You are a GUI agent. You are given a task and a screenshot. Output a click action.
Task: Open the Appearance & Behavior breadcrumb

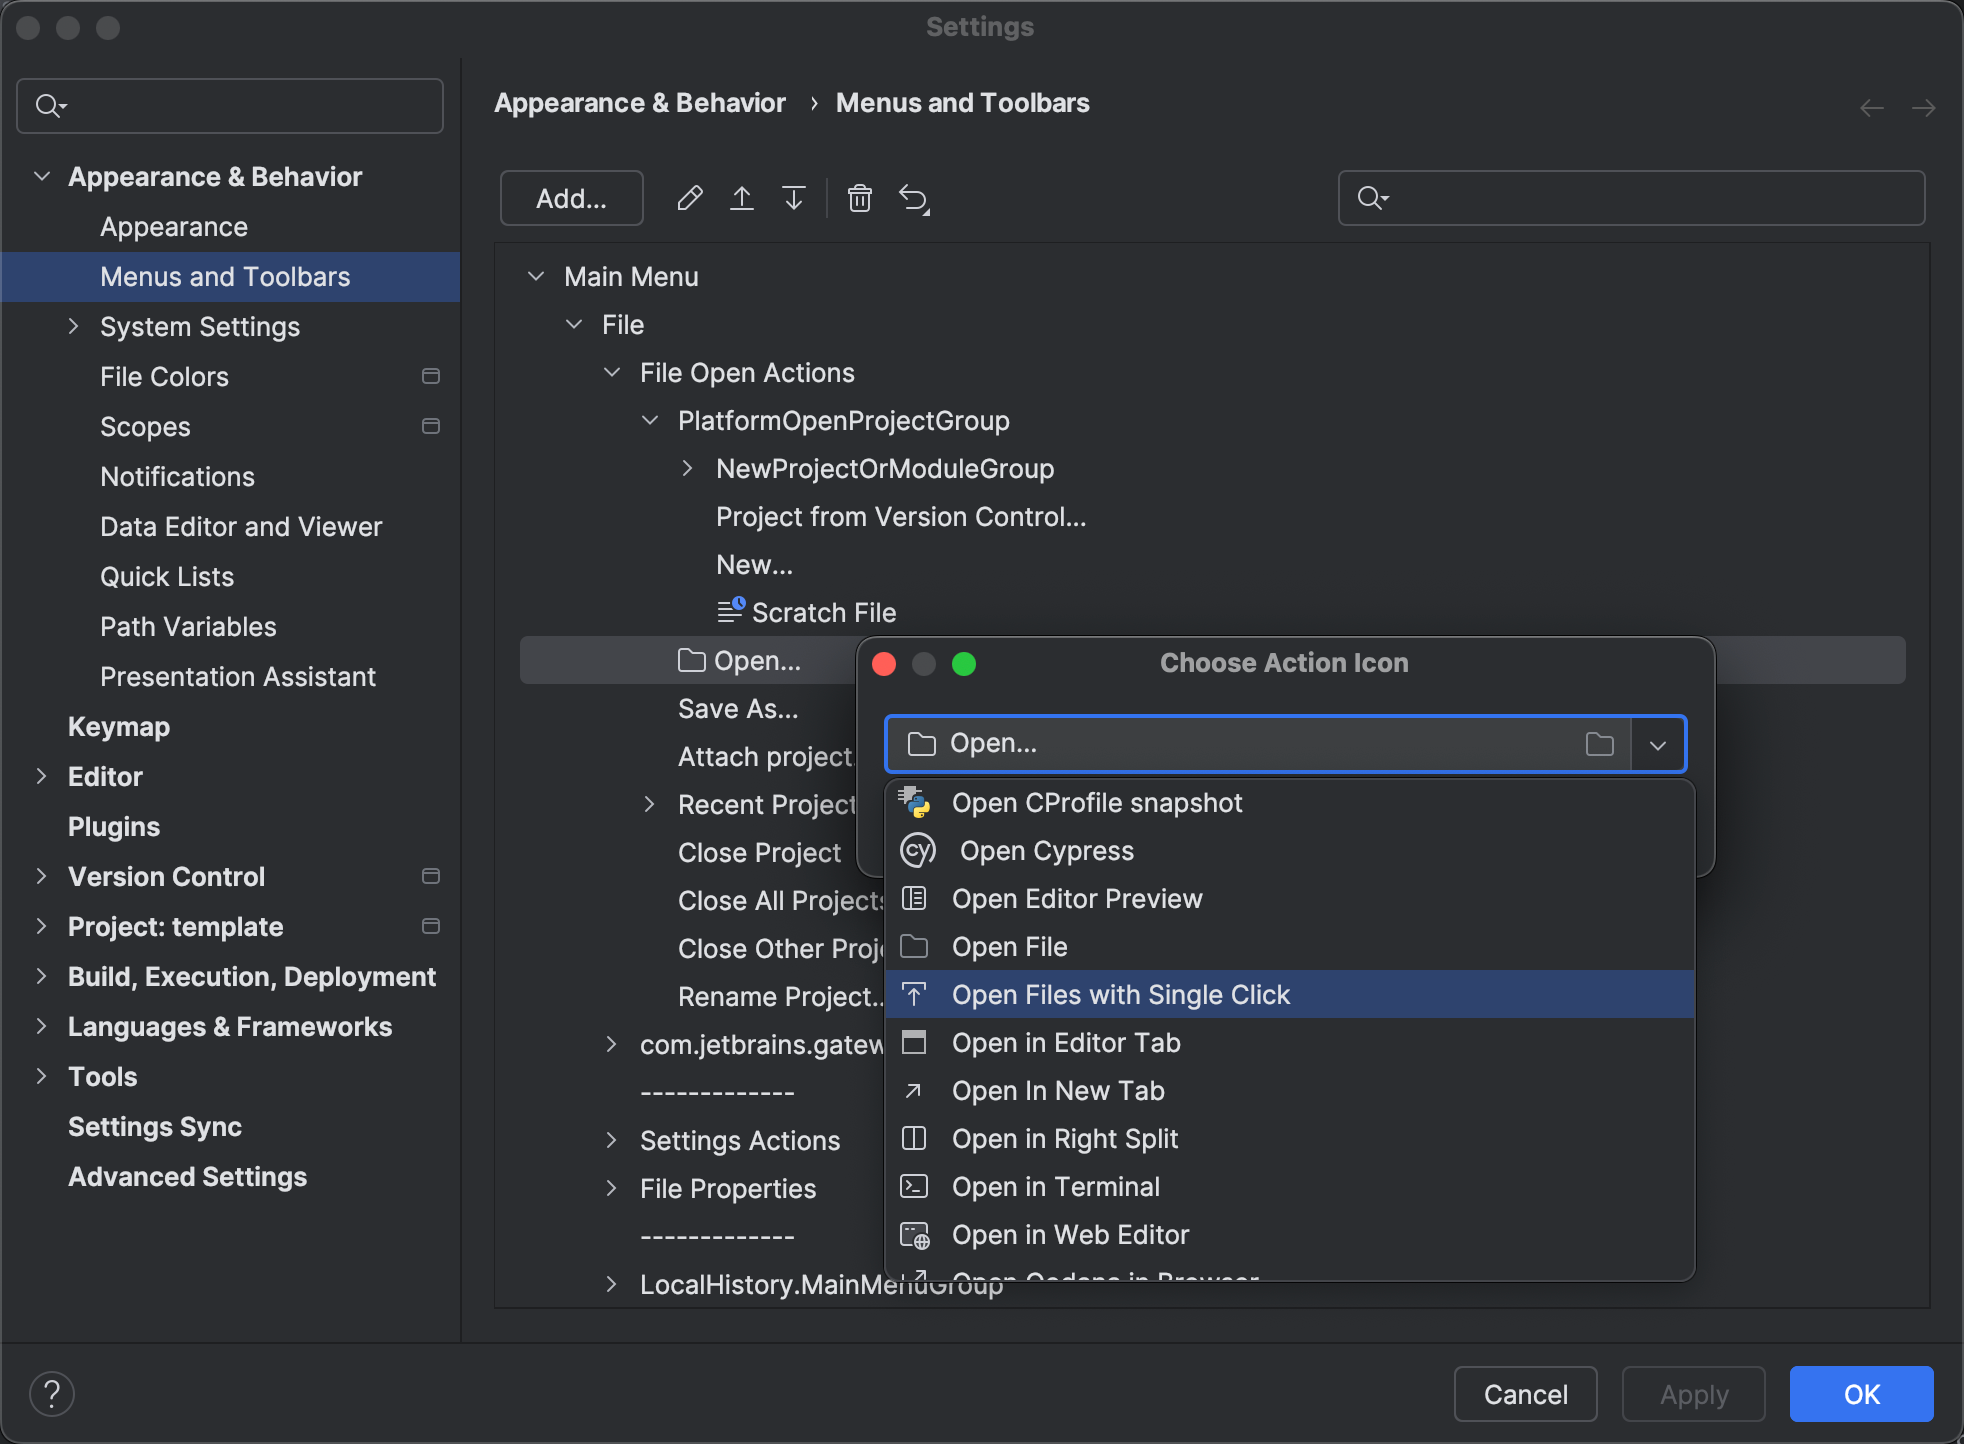(x=639, y=102)
